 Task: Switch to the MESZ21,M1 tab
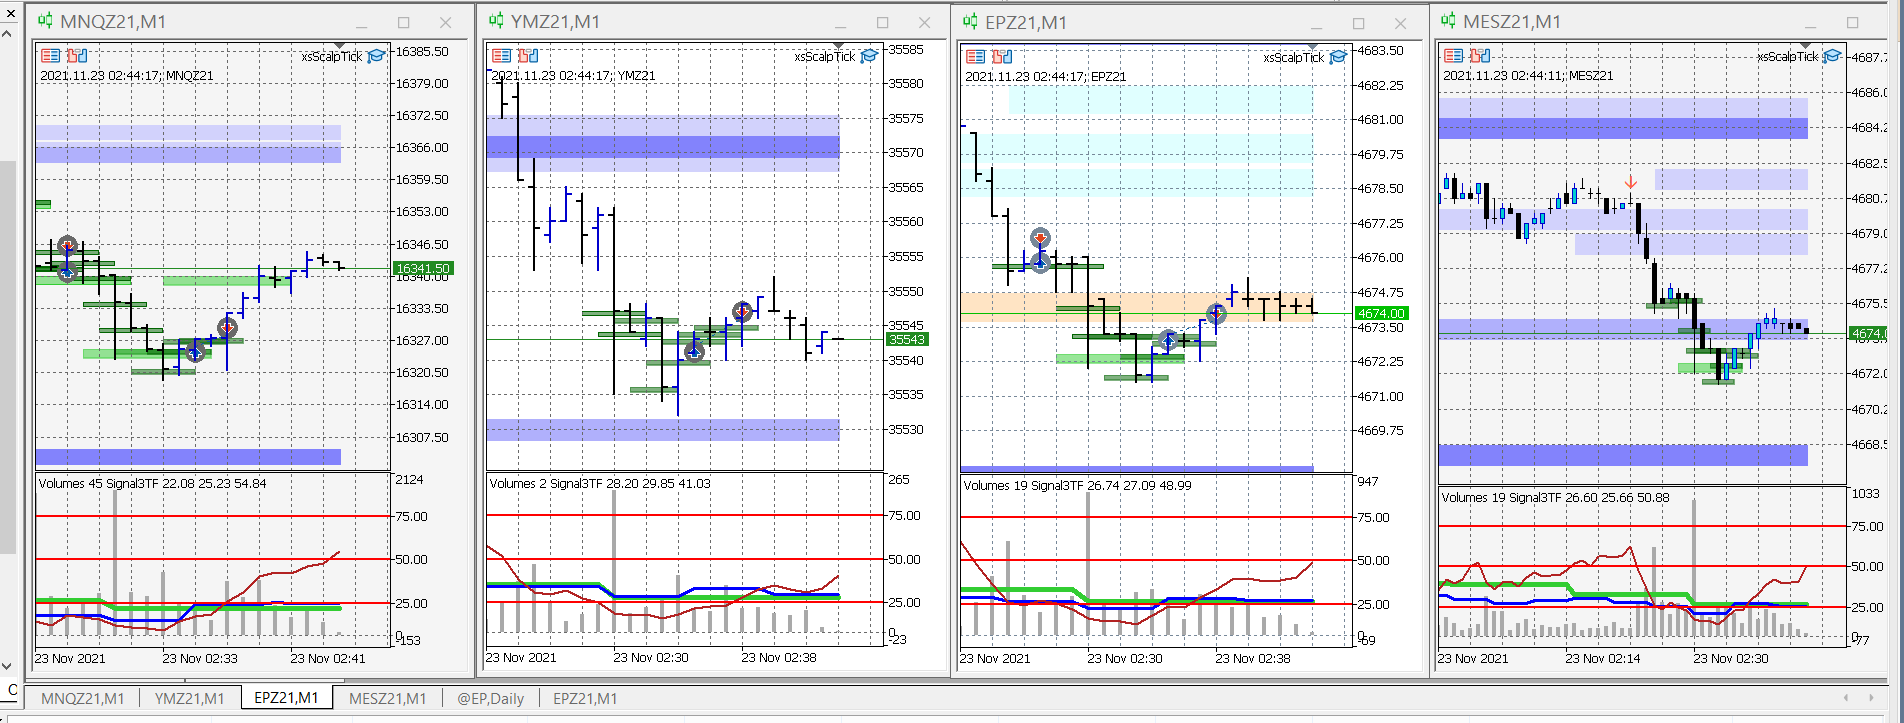pos(388,698)
